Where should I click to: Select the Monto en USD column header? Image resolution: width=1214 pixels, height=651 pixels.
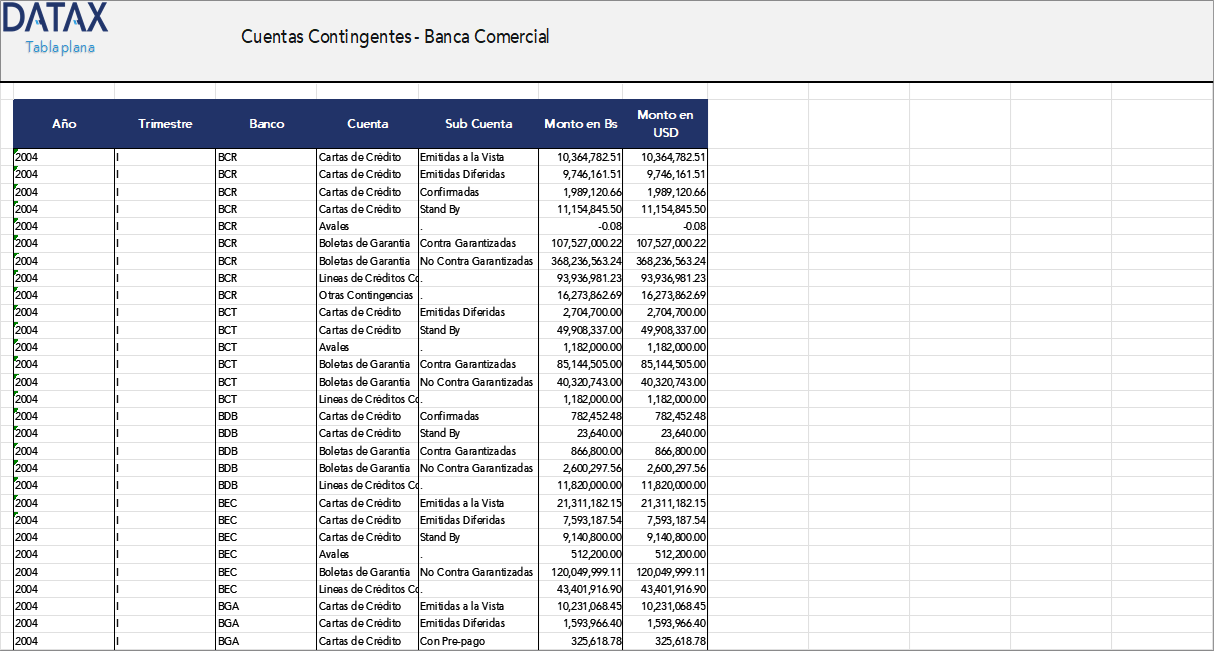665,124
